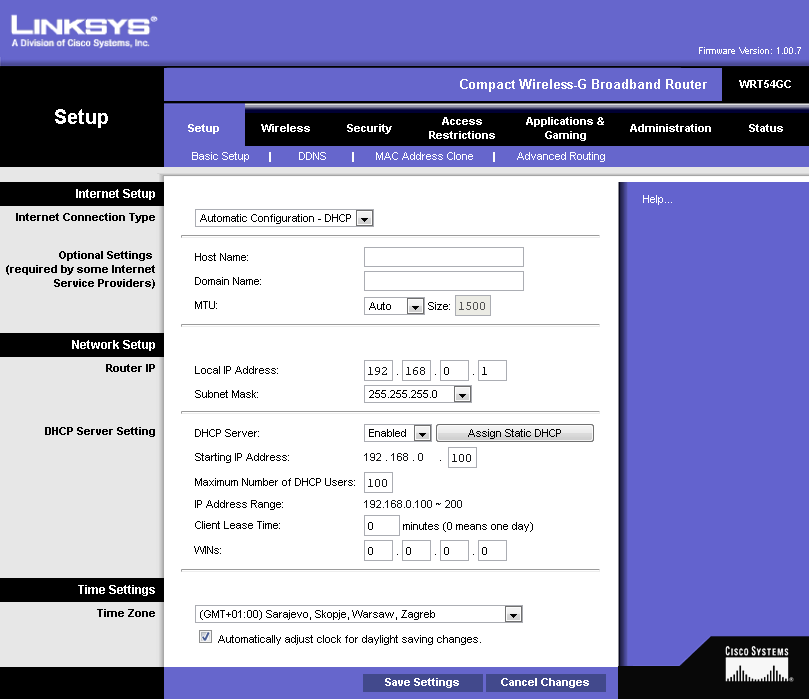Open the Administration tab
The image size is (809, 699).
coord(670,127)
